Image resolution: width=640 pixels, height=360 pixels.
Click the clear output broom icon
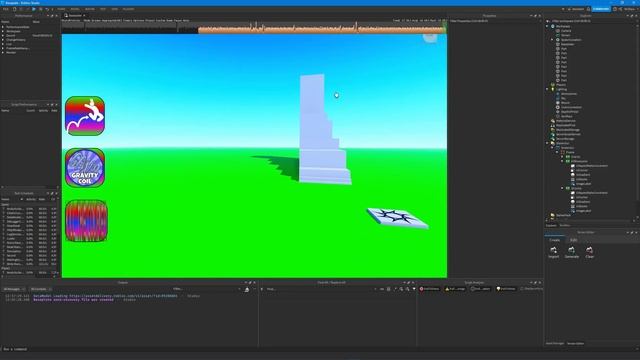247,289
